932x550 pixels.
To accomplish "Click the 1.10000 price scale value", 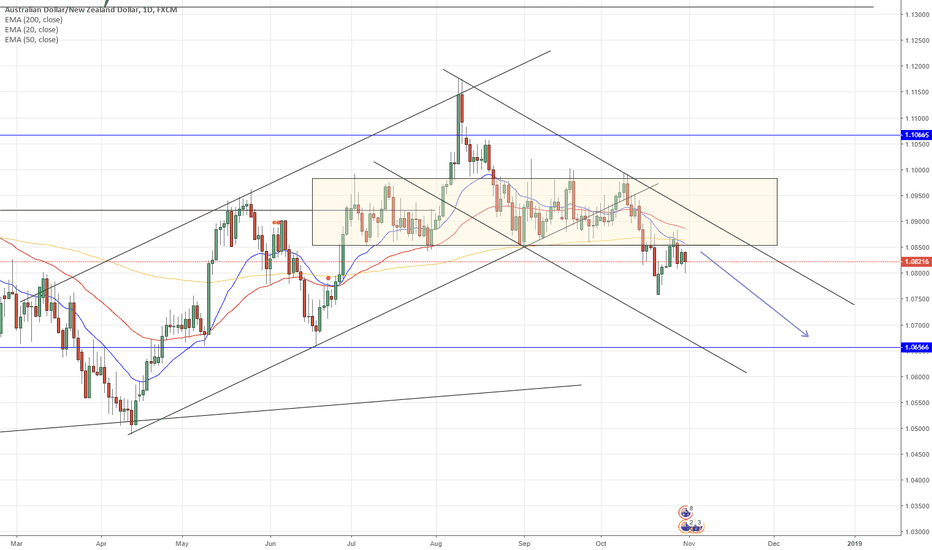I will click(918, 170).
